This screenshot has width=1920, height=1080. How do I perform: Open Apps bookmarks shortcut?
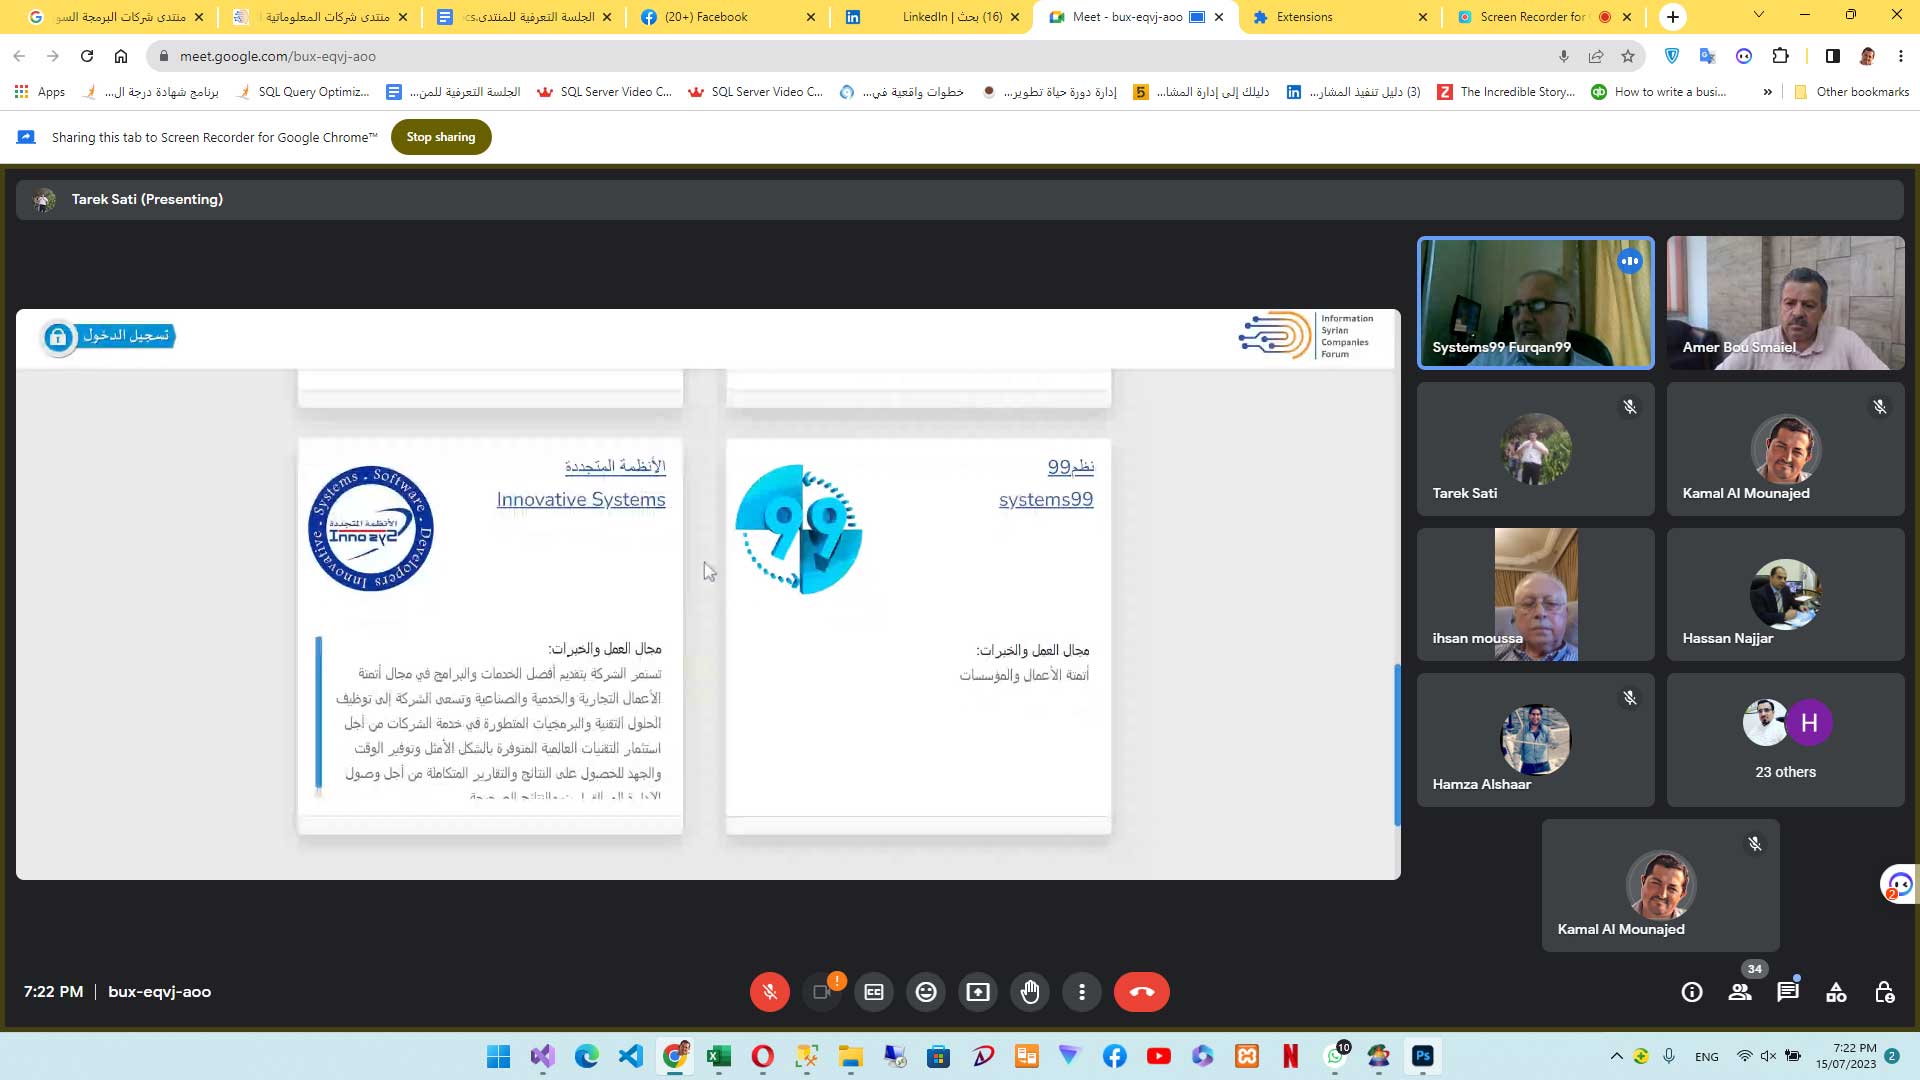pyautogui.click(x=40, y=92)
